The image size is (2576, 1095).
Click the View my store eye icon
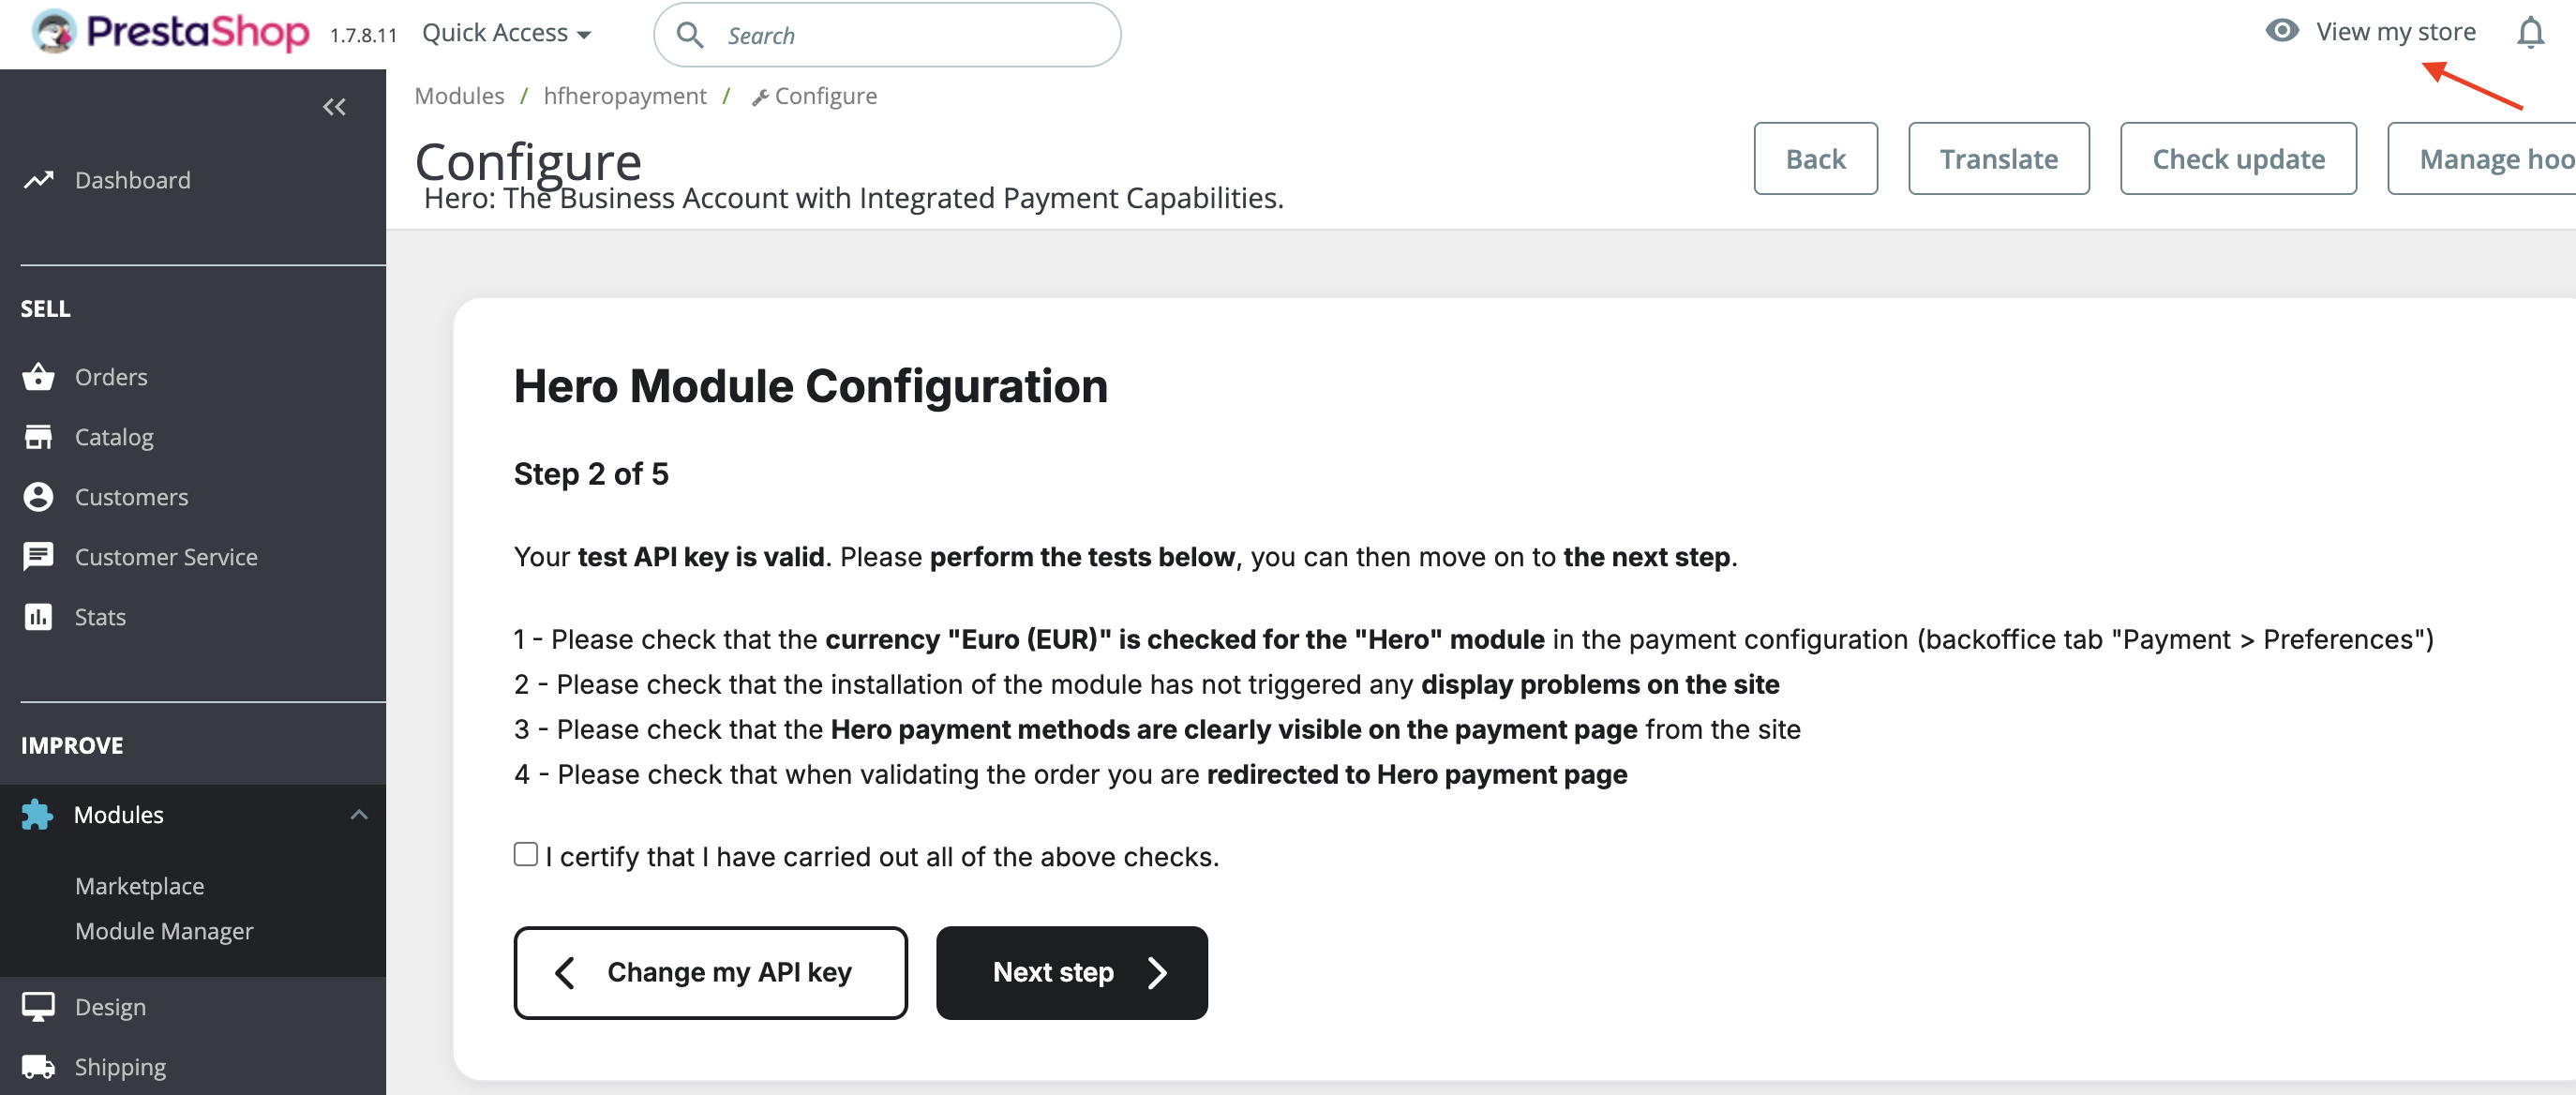click(x=2281, y=31)
